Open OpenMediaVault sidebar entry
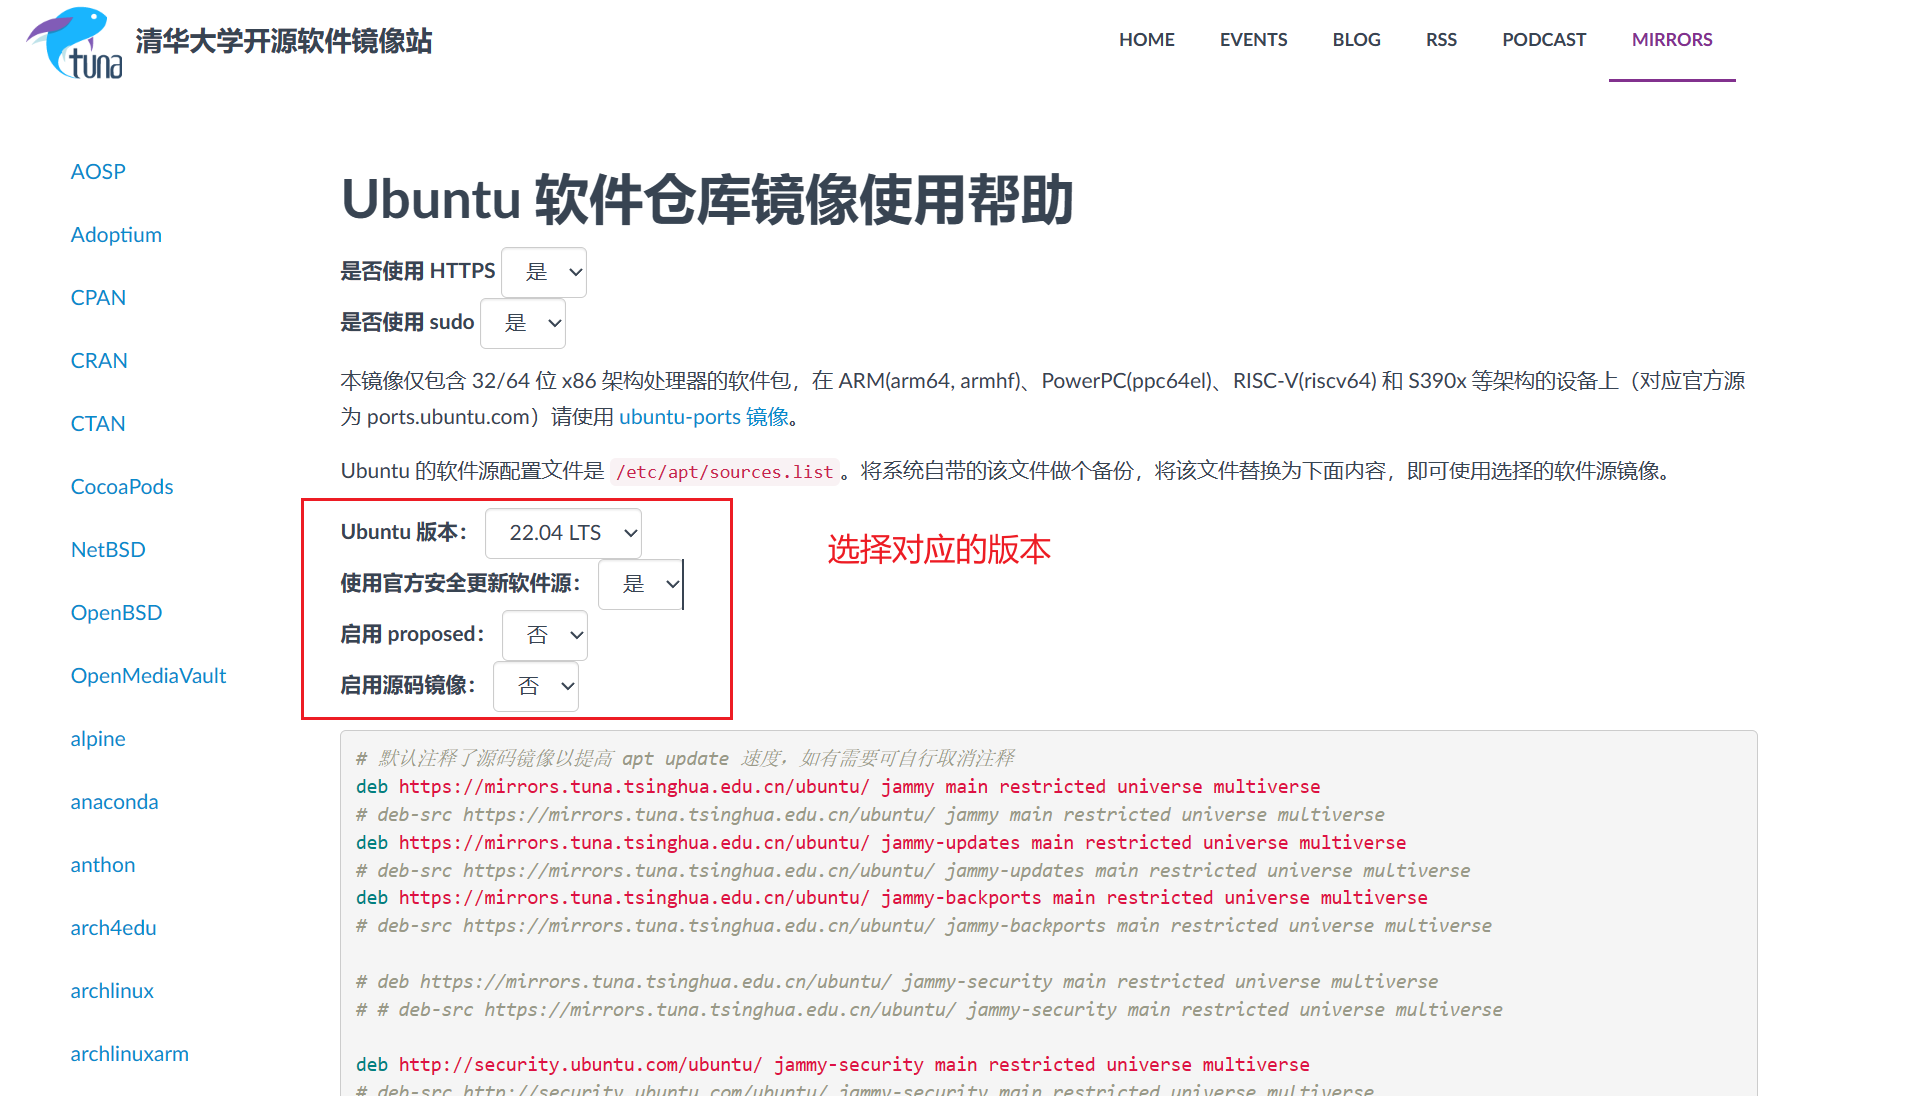The height and width of the screenshot is (1096, 1924). pos(148,676)
